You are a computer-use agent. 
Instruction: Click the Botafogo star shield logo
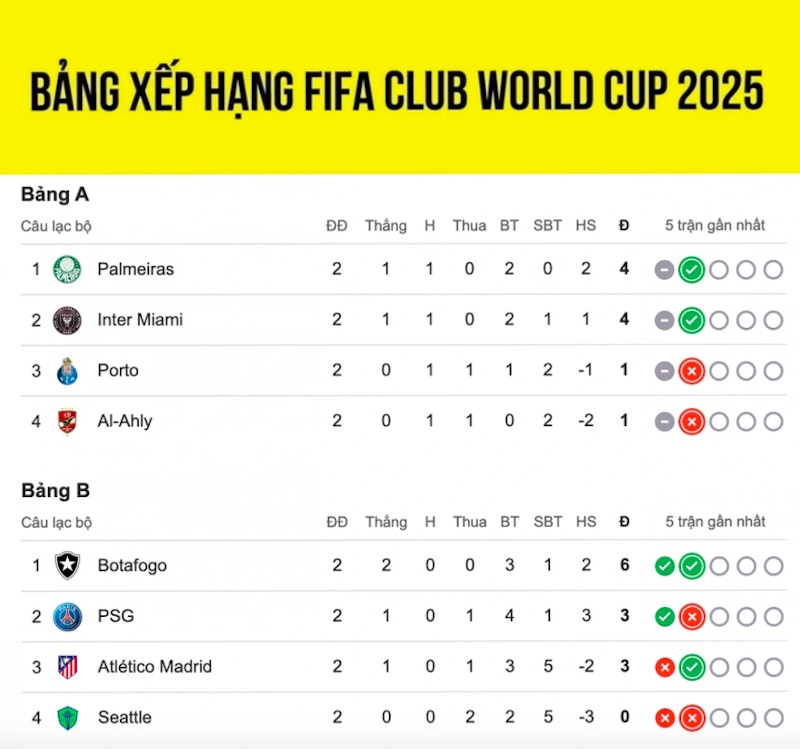click(x=67, y=565)
